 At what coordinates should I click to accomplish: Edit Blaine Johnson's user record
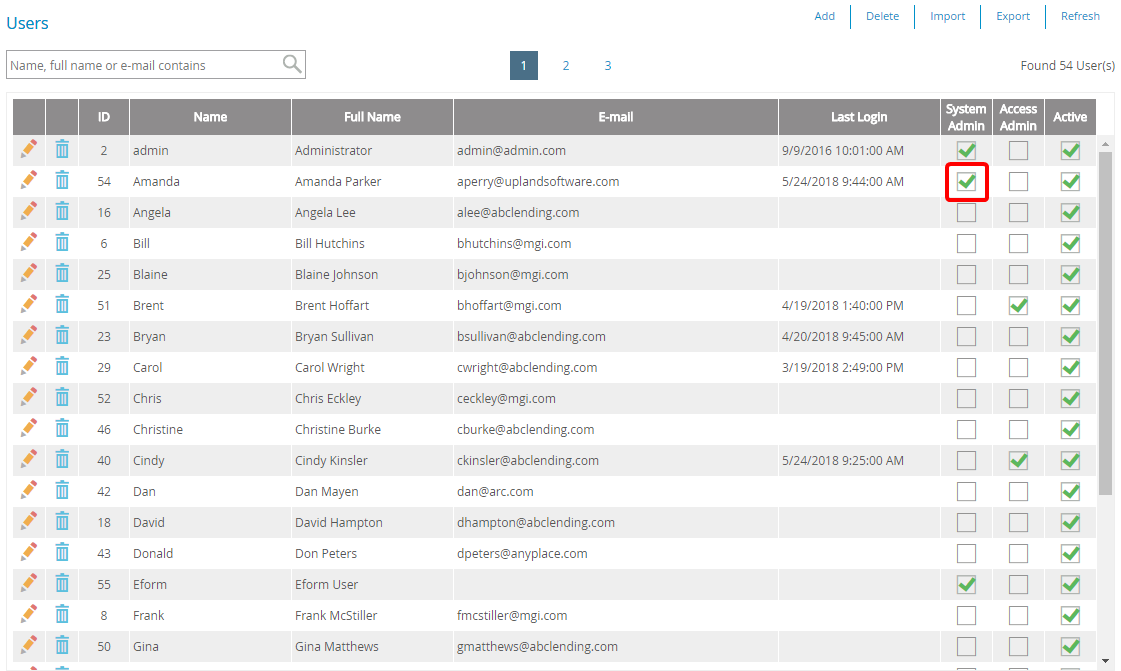(x=29, y=273)
